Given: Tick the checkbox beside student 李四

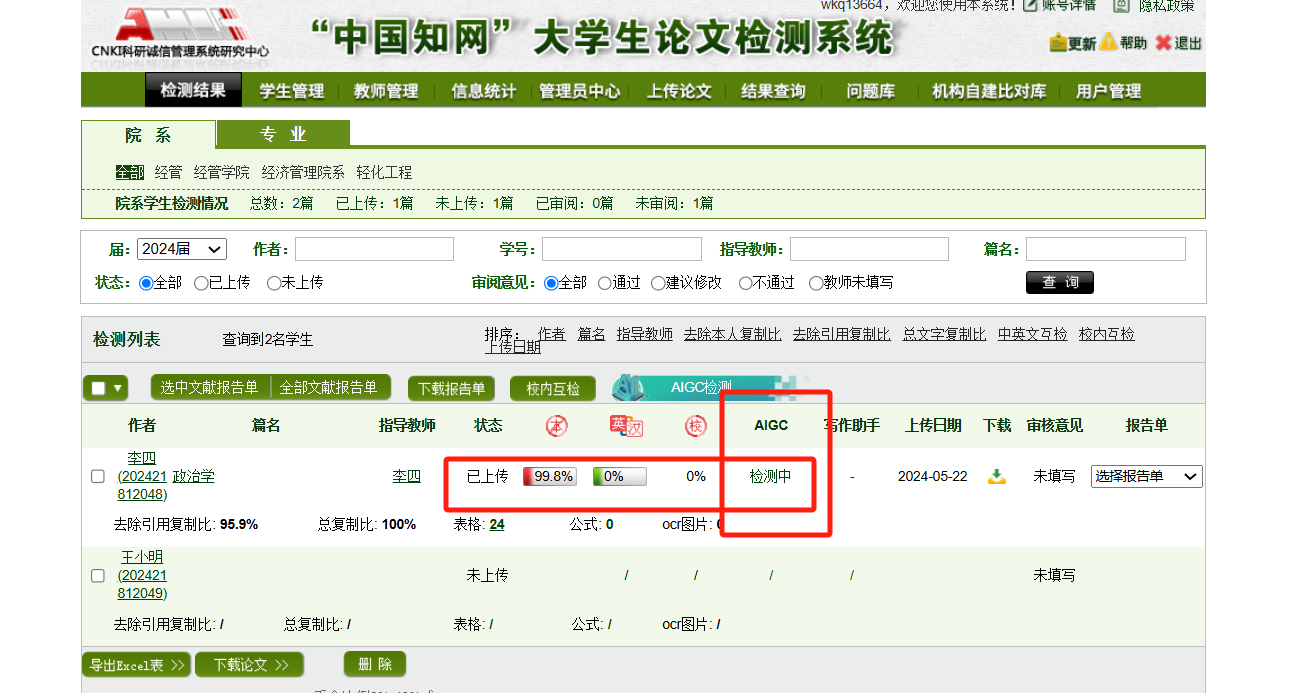Looking at the screenshot, I should coord(98,477).
